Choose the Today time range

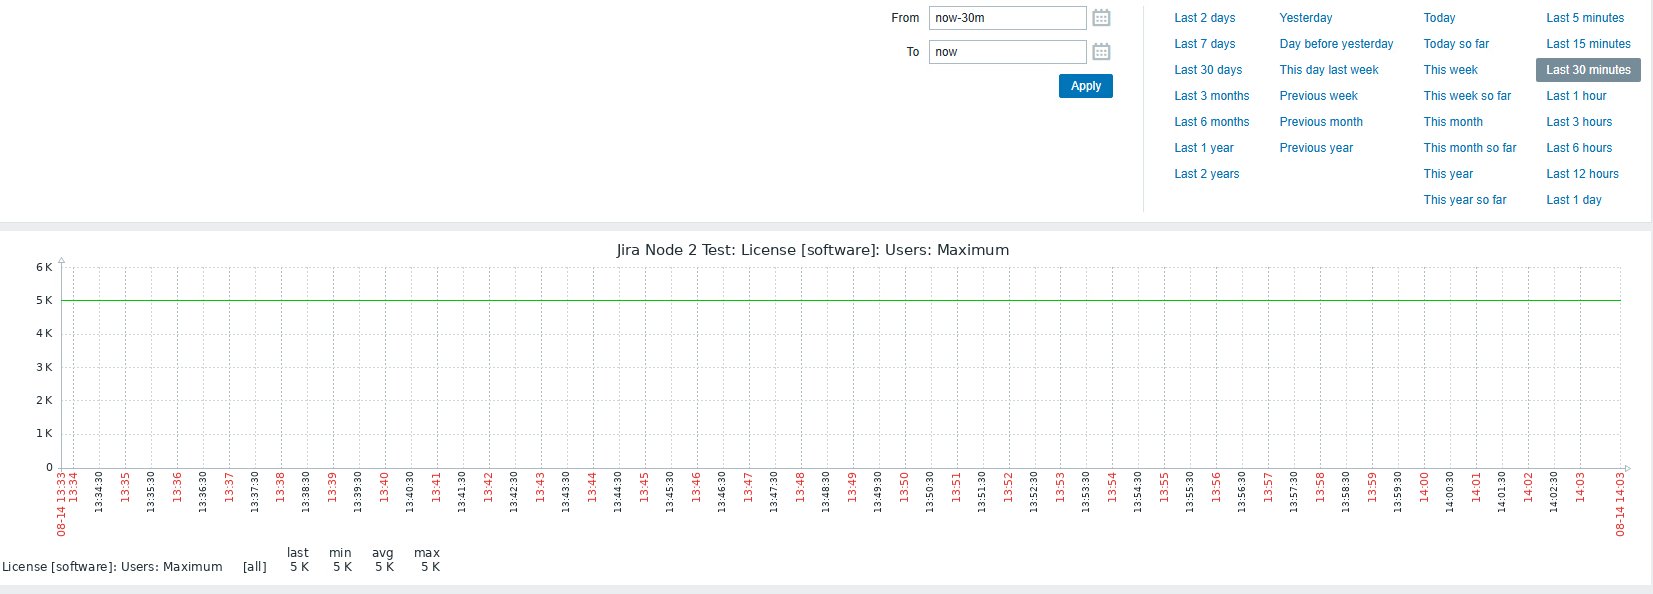tap(1439, 18)
